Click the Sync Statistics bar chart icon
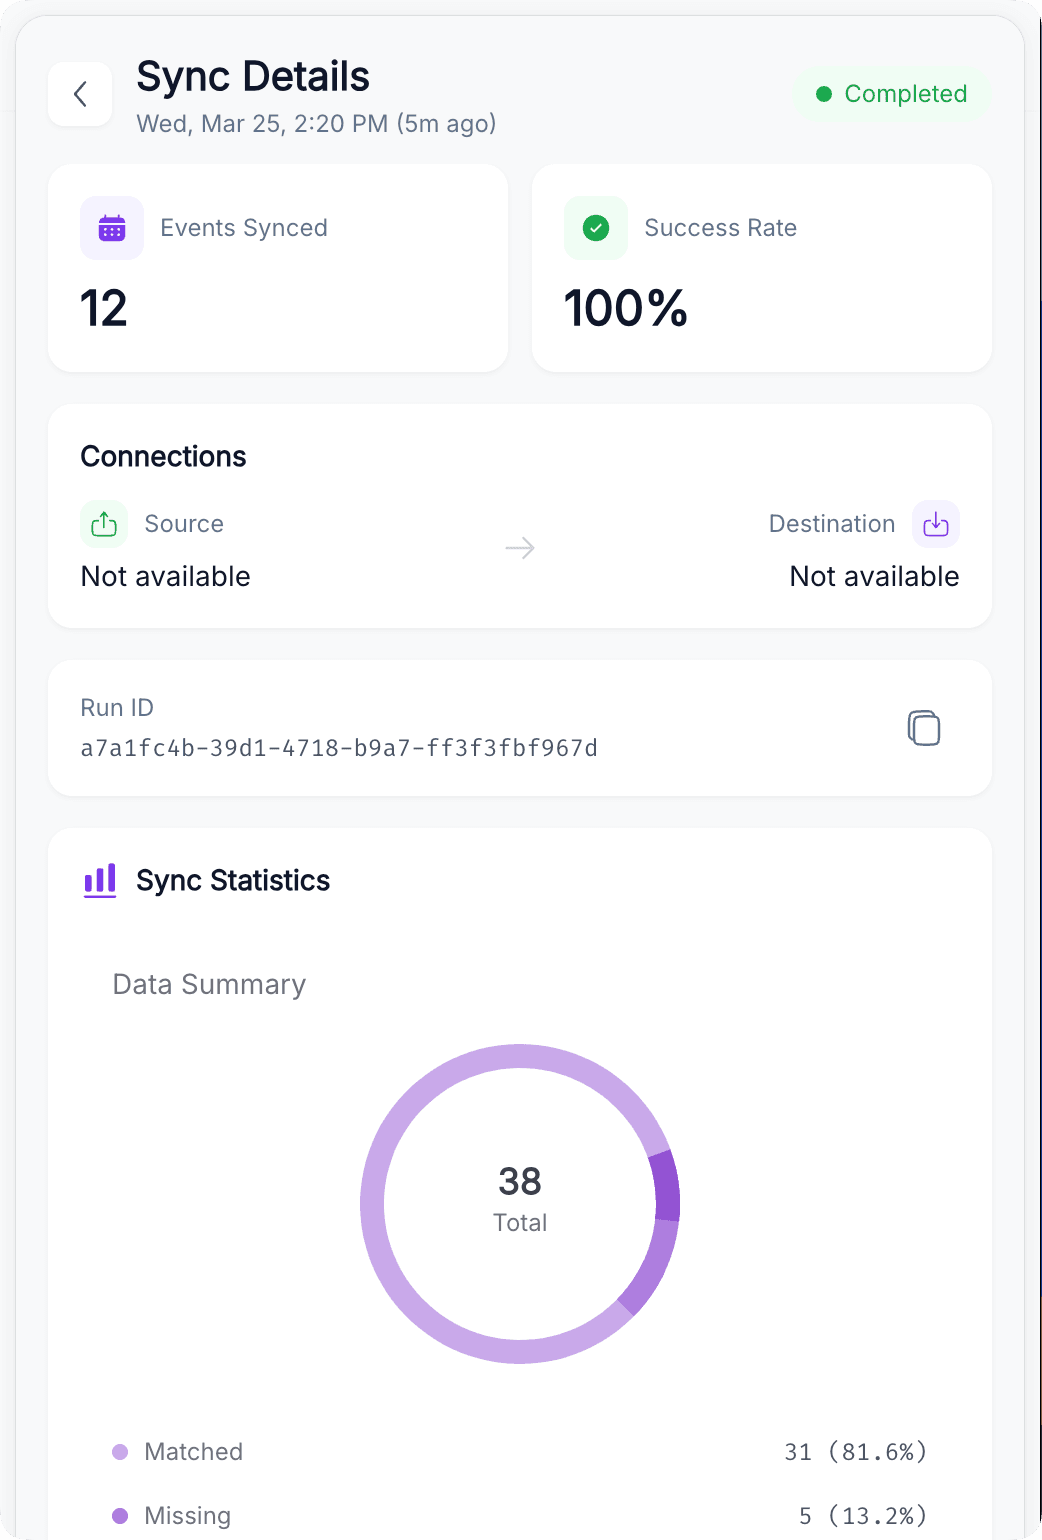This screenshot has height=1540, width=1042. tap(99, 880)
